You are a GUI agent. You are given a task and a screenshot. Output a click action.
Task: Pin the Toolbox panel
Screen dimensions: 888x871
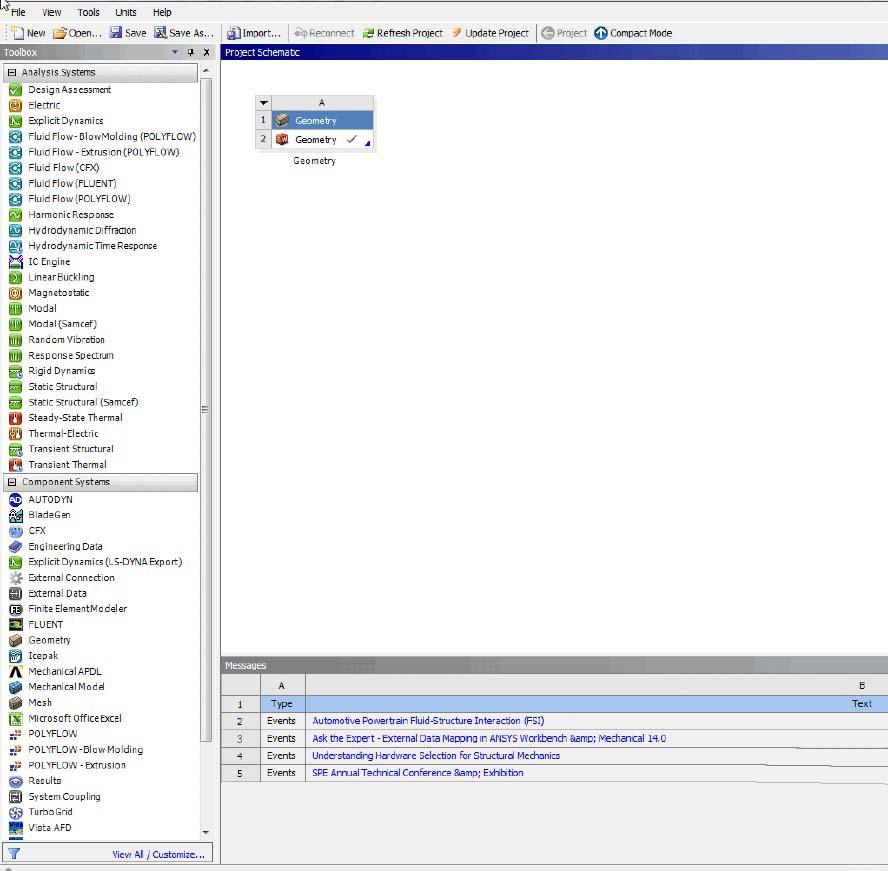click(191, 52)
